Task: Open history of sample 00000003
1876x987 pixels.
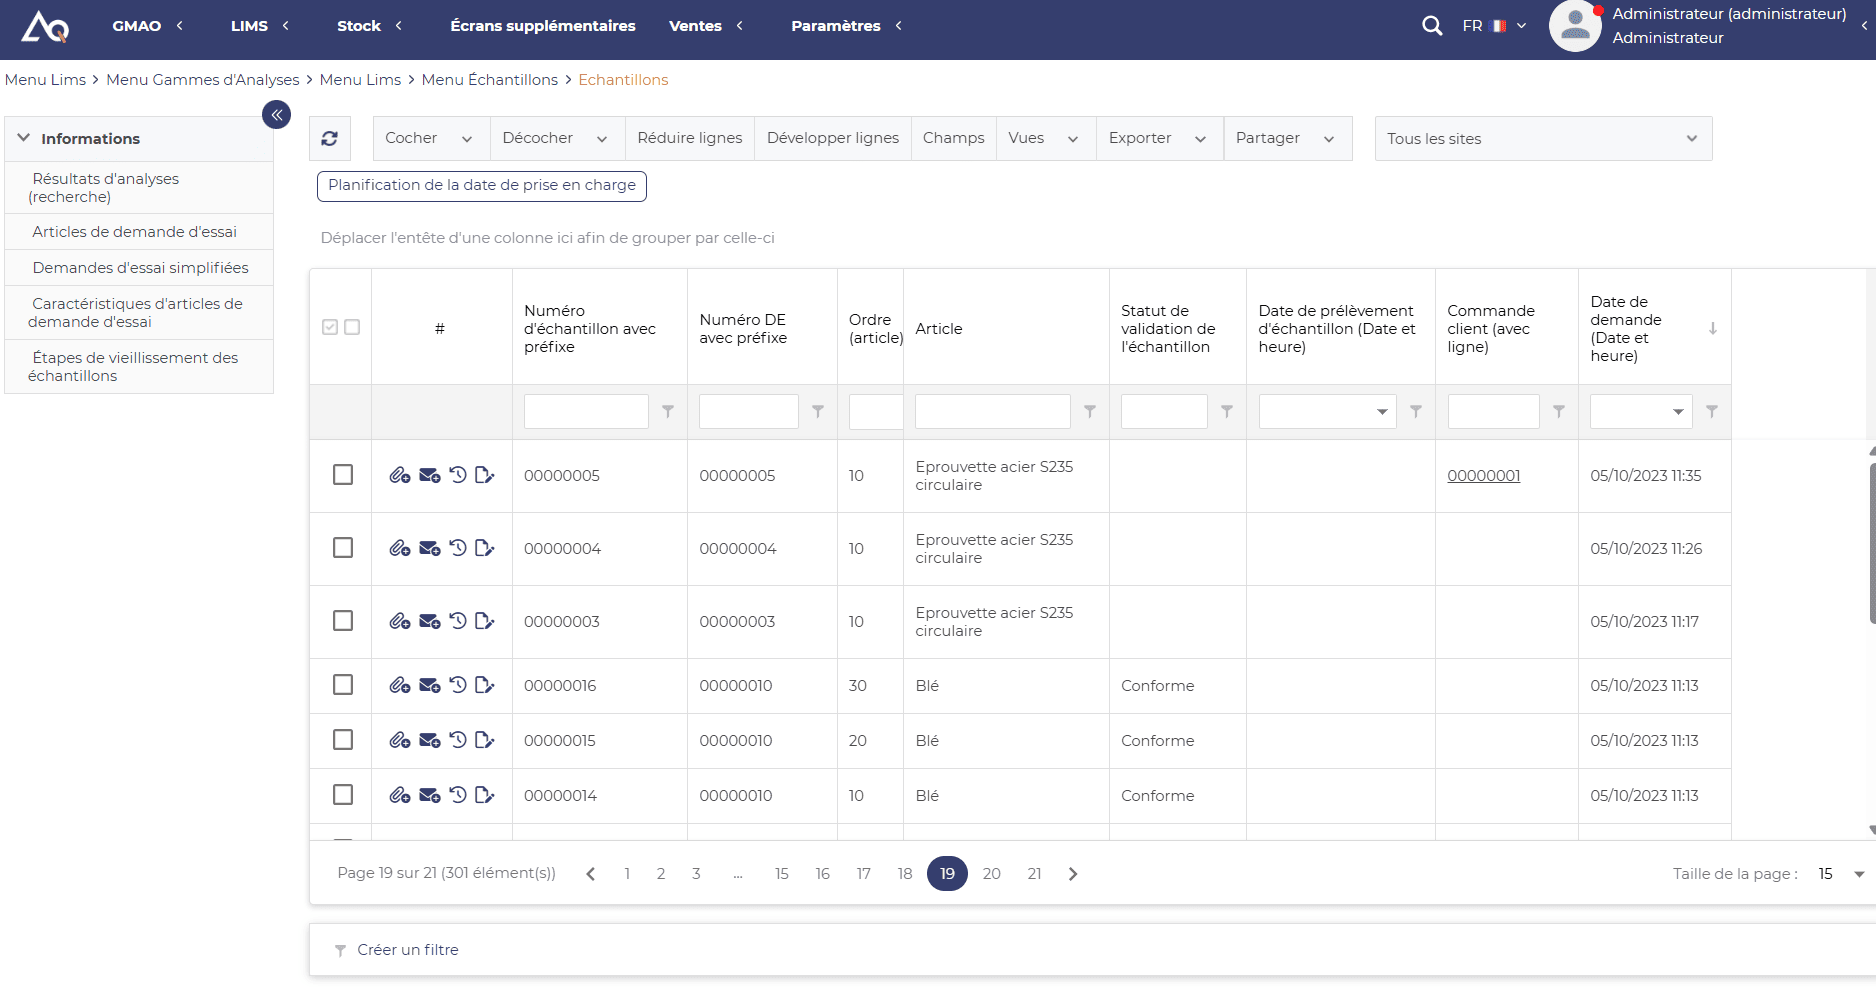Action: tap(458, 621)
